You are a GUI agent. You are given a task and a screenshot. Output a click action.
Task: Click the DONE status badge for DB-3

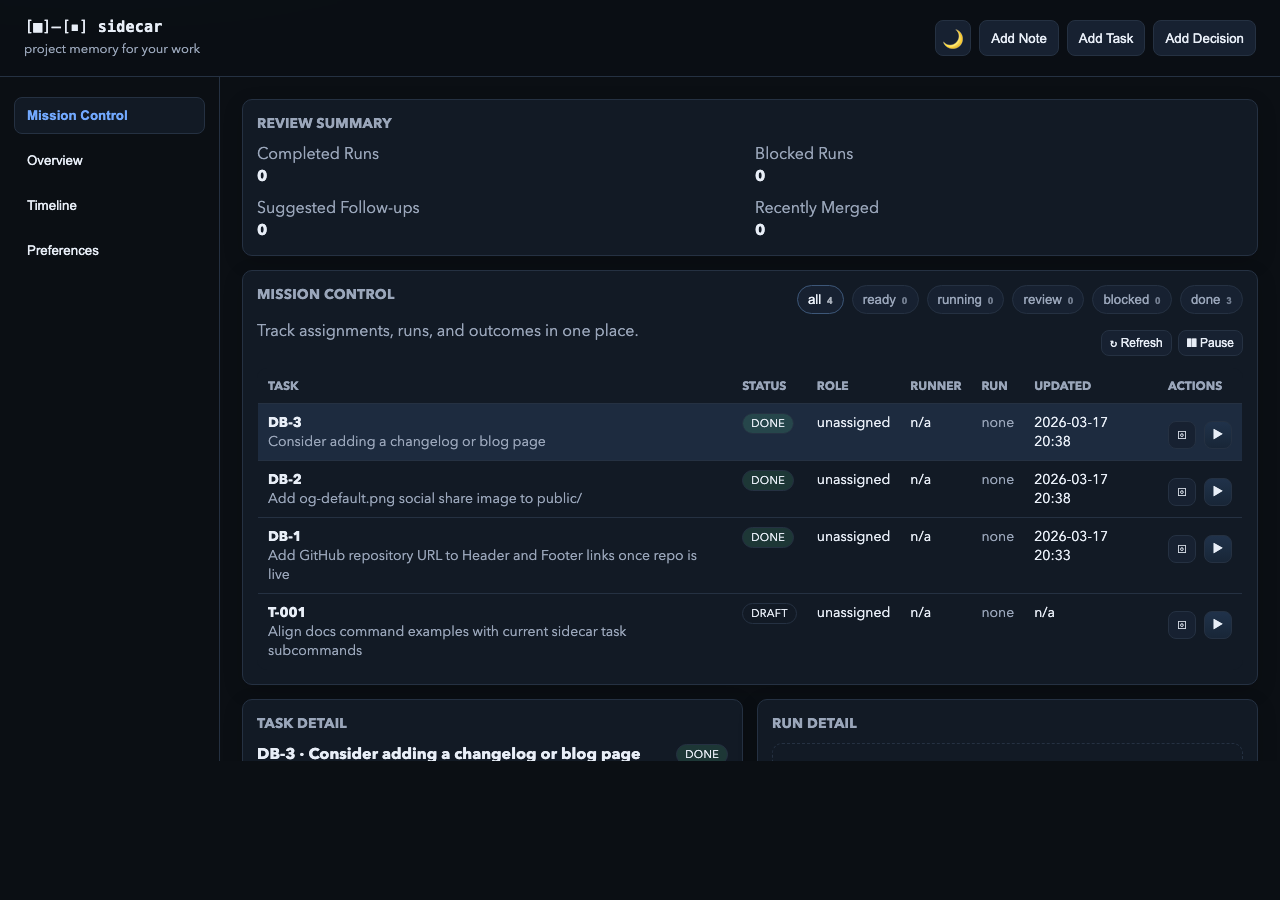click(x=768, y=423)
